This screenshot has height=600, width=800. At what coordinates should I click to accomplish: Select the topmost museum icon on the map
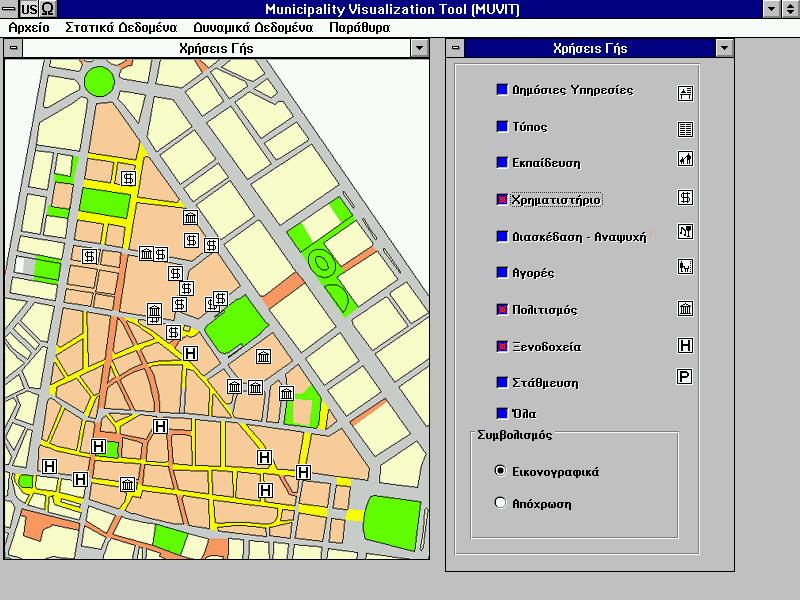click(x=190, y=218)
